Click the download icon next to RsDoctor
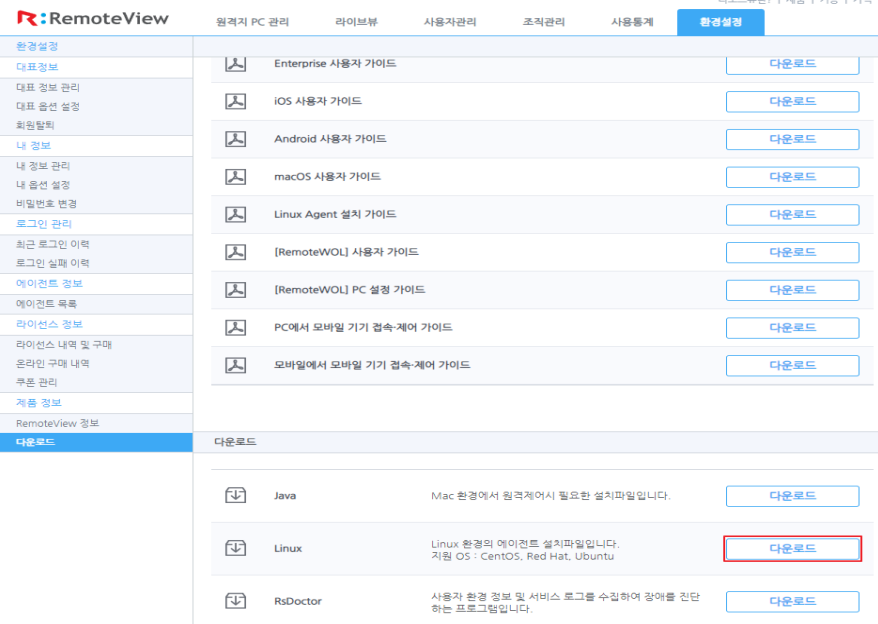The image size is (878, 624). click(x=235, y=601)
